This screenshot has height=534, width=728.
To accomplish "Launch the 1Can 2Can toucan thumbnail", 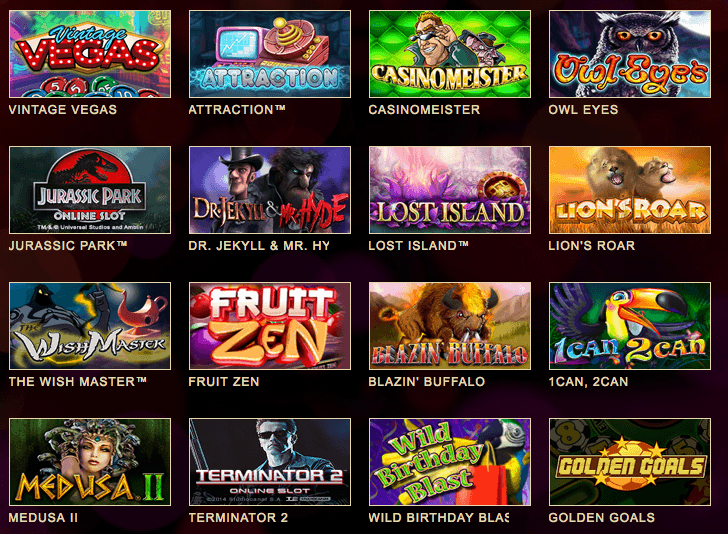I will [630, 326].
